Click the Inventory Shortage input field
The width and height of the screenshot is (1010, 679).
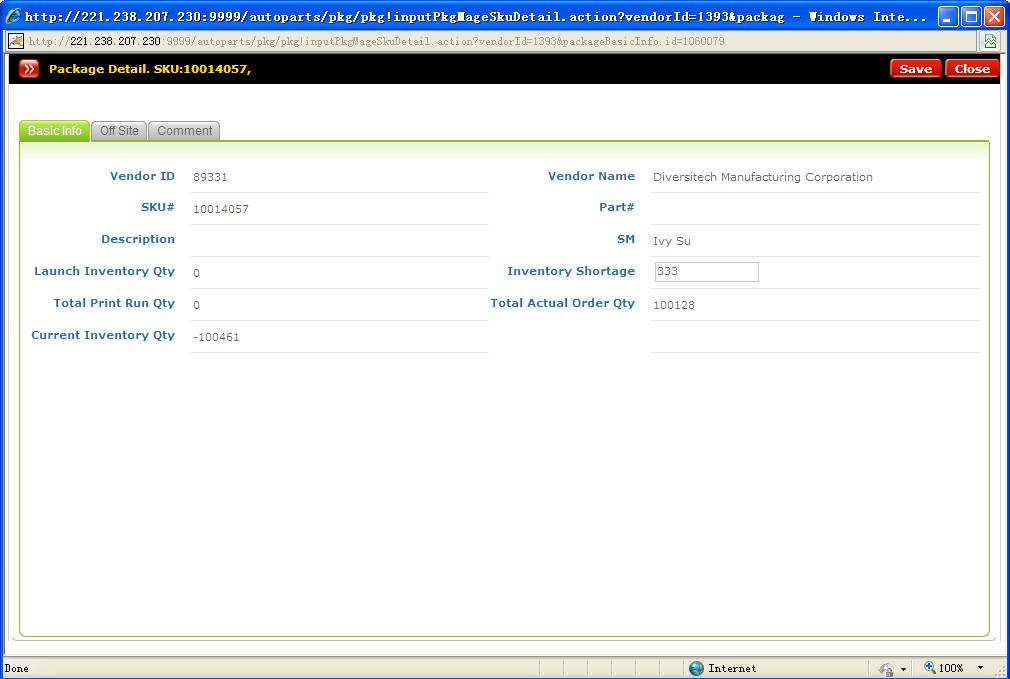pyautogui.click(x=706, y=272)
